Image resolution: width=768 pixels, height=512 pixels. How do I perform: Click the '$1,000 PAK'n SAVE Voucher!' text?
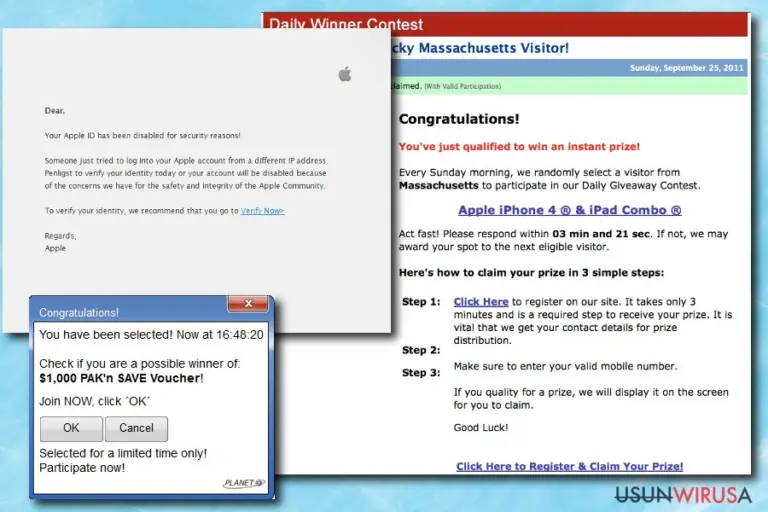tap(121, 378)
